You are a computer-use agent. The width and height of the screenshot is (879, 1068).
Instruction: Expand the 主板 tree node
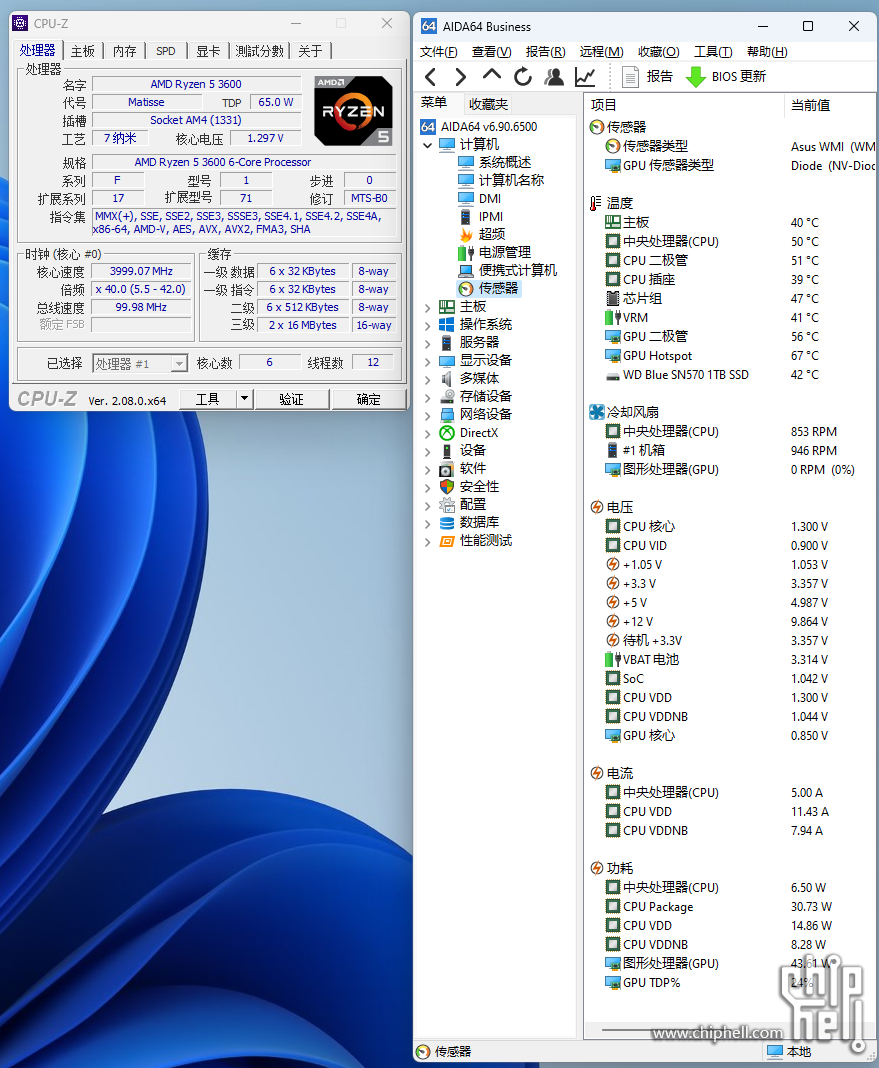tap(428, 307)
